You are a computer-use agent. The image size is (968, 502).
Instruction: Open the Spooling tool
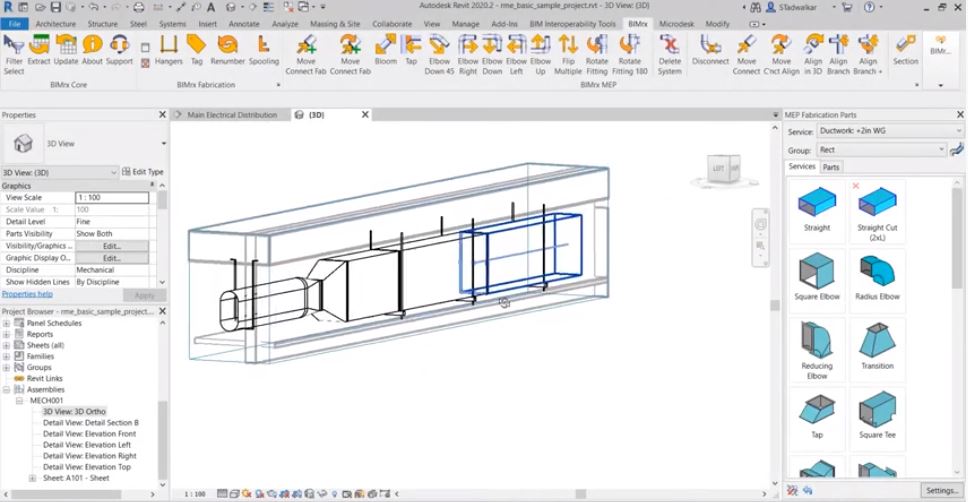[x=264, y=49]
